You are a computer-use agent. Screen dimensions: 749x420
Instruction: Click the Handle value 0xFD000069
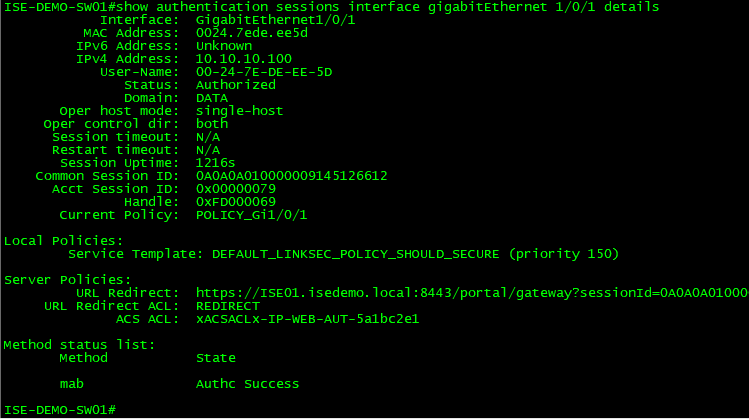point(235,202)
